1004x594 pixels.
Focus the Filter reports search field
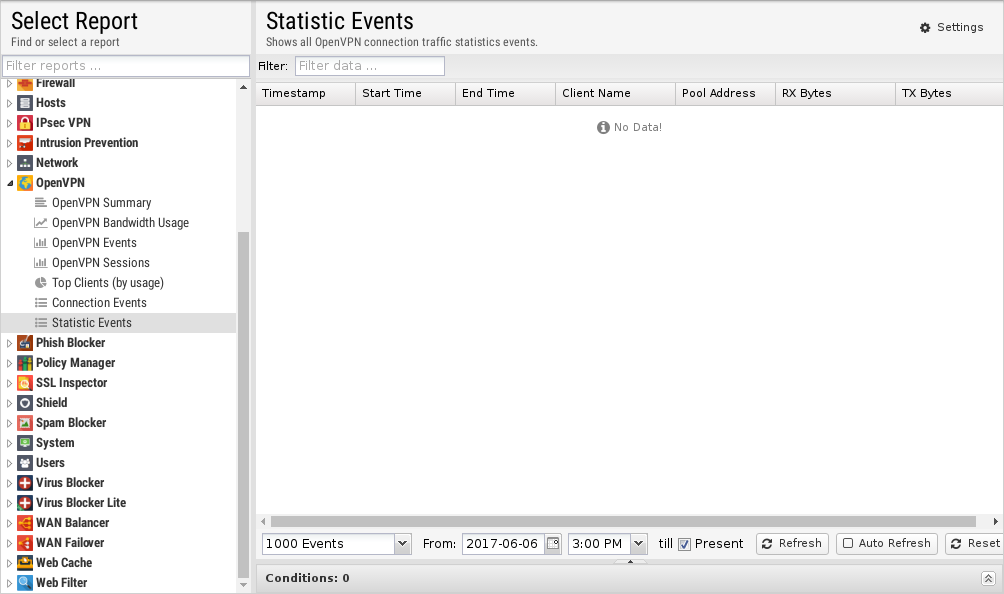[x=126, y=66]
